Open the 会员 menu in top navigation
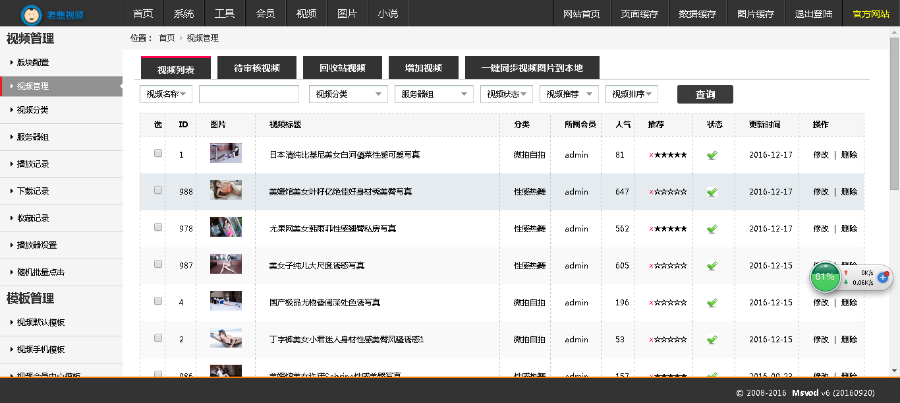 [x=265, y=14]
